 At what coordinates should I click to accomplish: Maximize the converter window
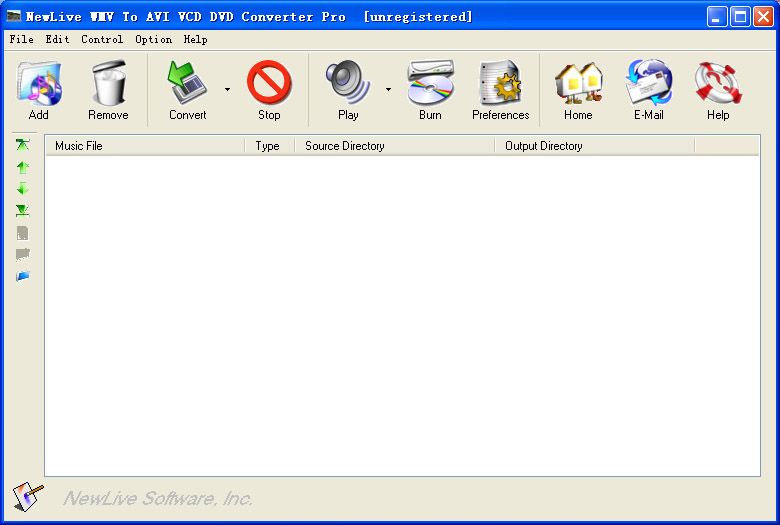pos(740,17)
